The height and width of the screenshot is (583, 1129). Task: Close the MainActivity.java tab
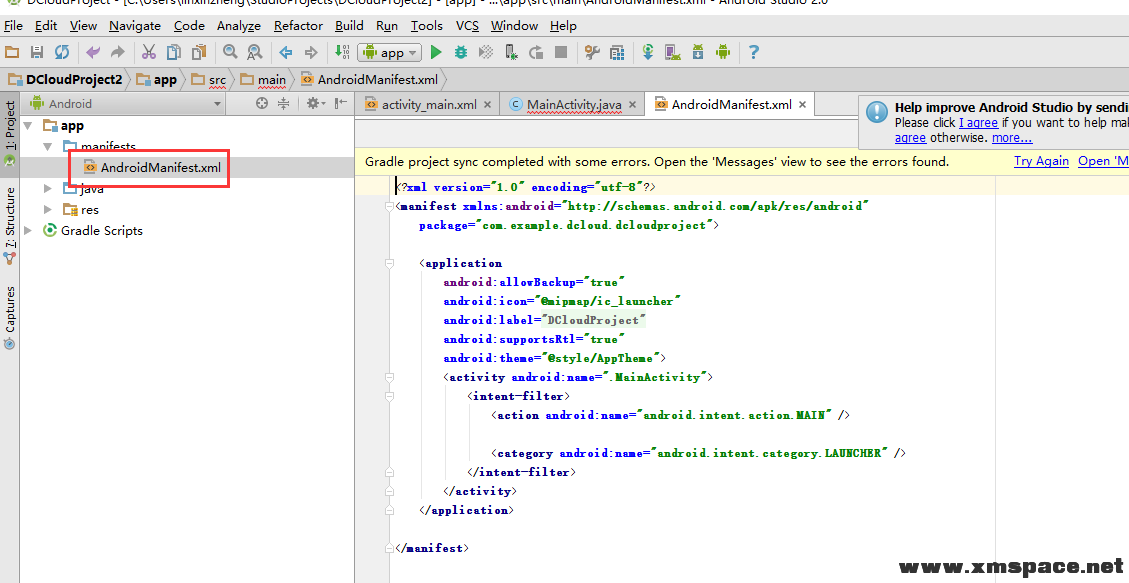point(632,104)
